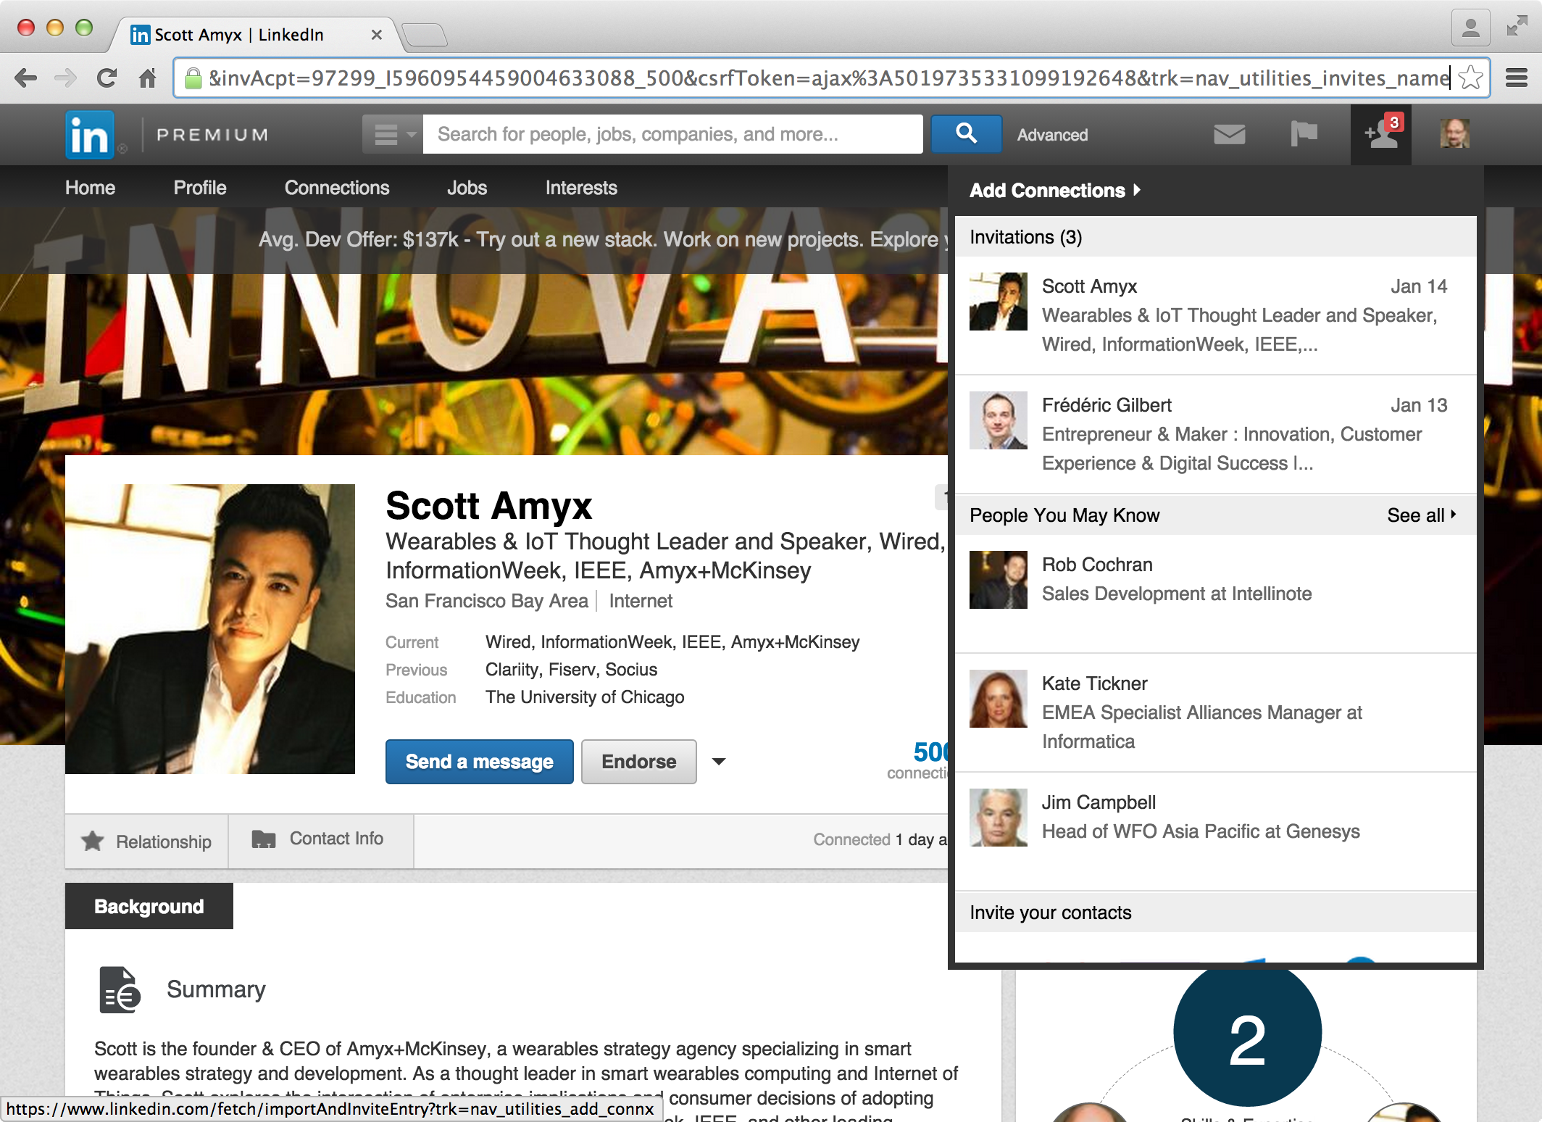Click the Relationship star tab
The height and width of the screenshot is (1122, 1542).
point(146,841)
